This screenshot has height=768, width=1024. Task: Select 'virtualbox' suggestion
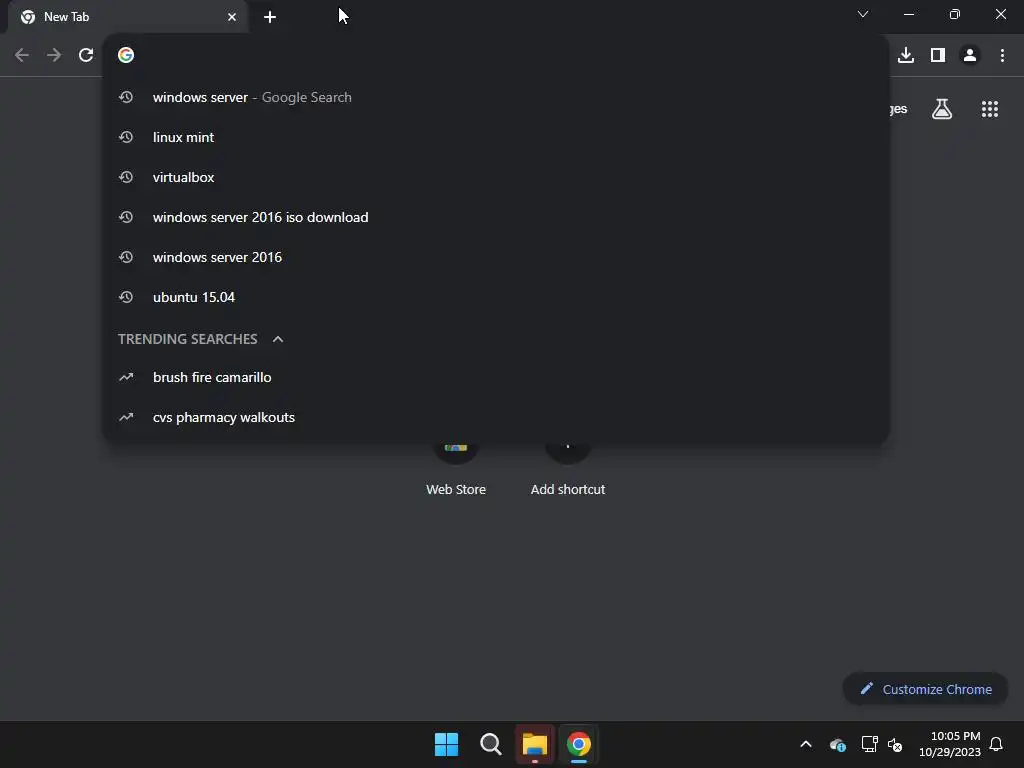(496, 177)
